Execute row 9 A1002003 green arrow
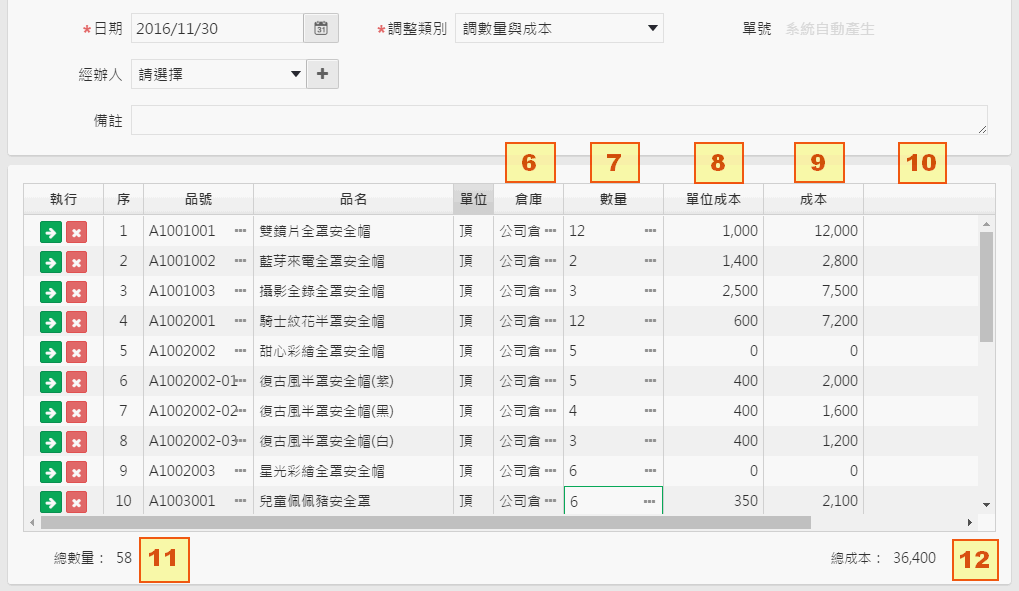Viewport: 1019px width, 591px height. point(51,472)
